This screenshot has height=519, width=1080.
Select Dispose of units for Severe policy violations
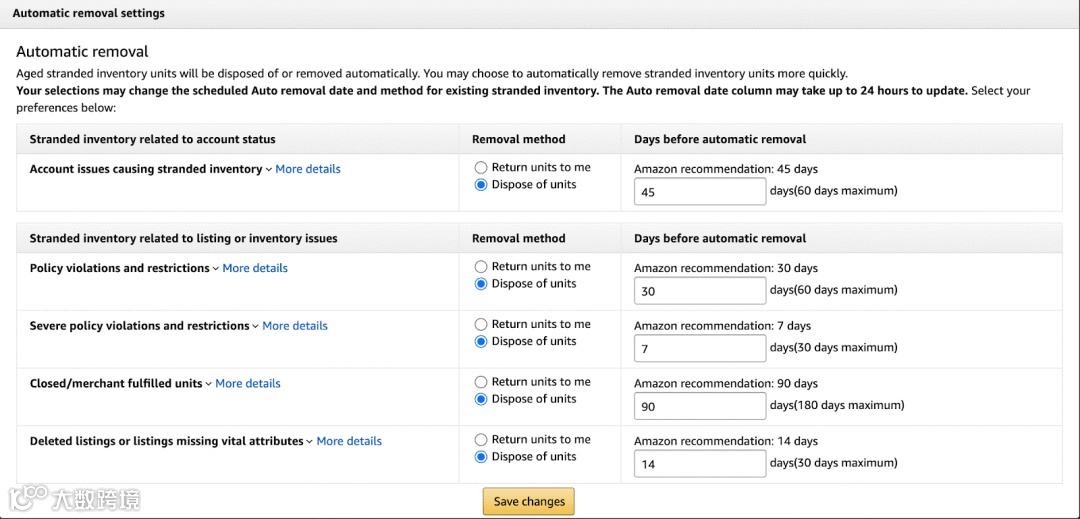coord(481,342)
